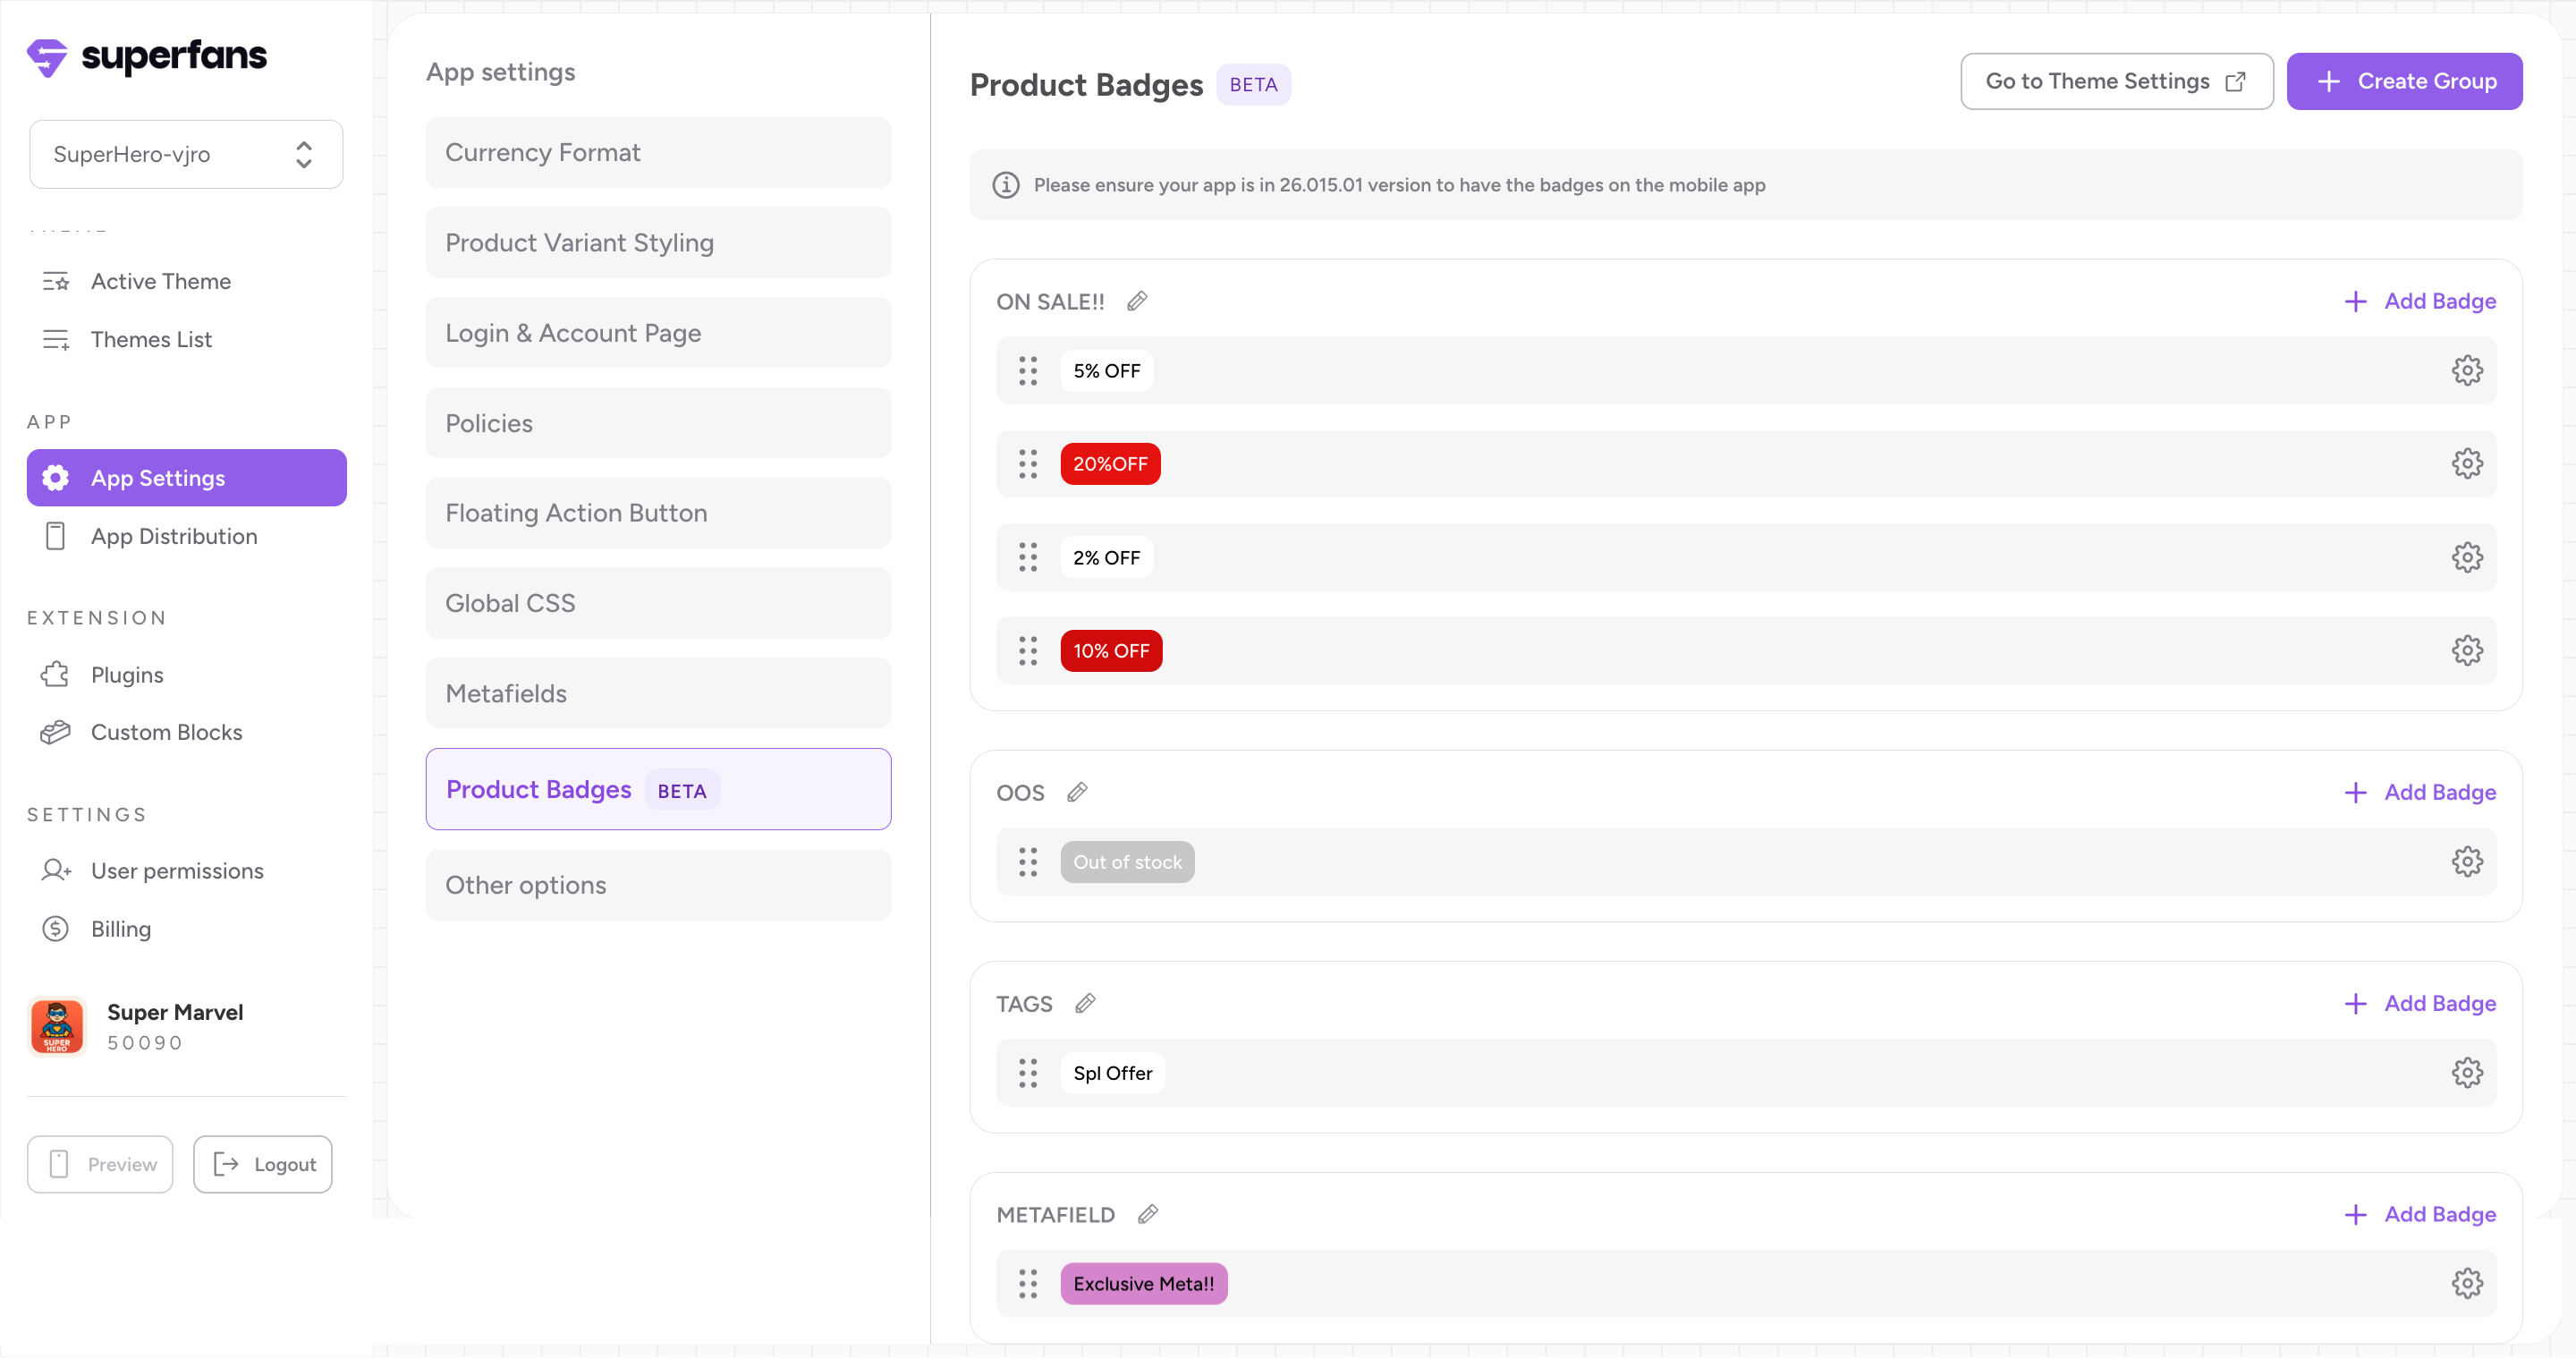Screen dimensions: 2576x1359
Task: Click the red 10% OFF badge chip
Action: pyautogui.click(x=1111, y=651)
